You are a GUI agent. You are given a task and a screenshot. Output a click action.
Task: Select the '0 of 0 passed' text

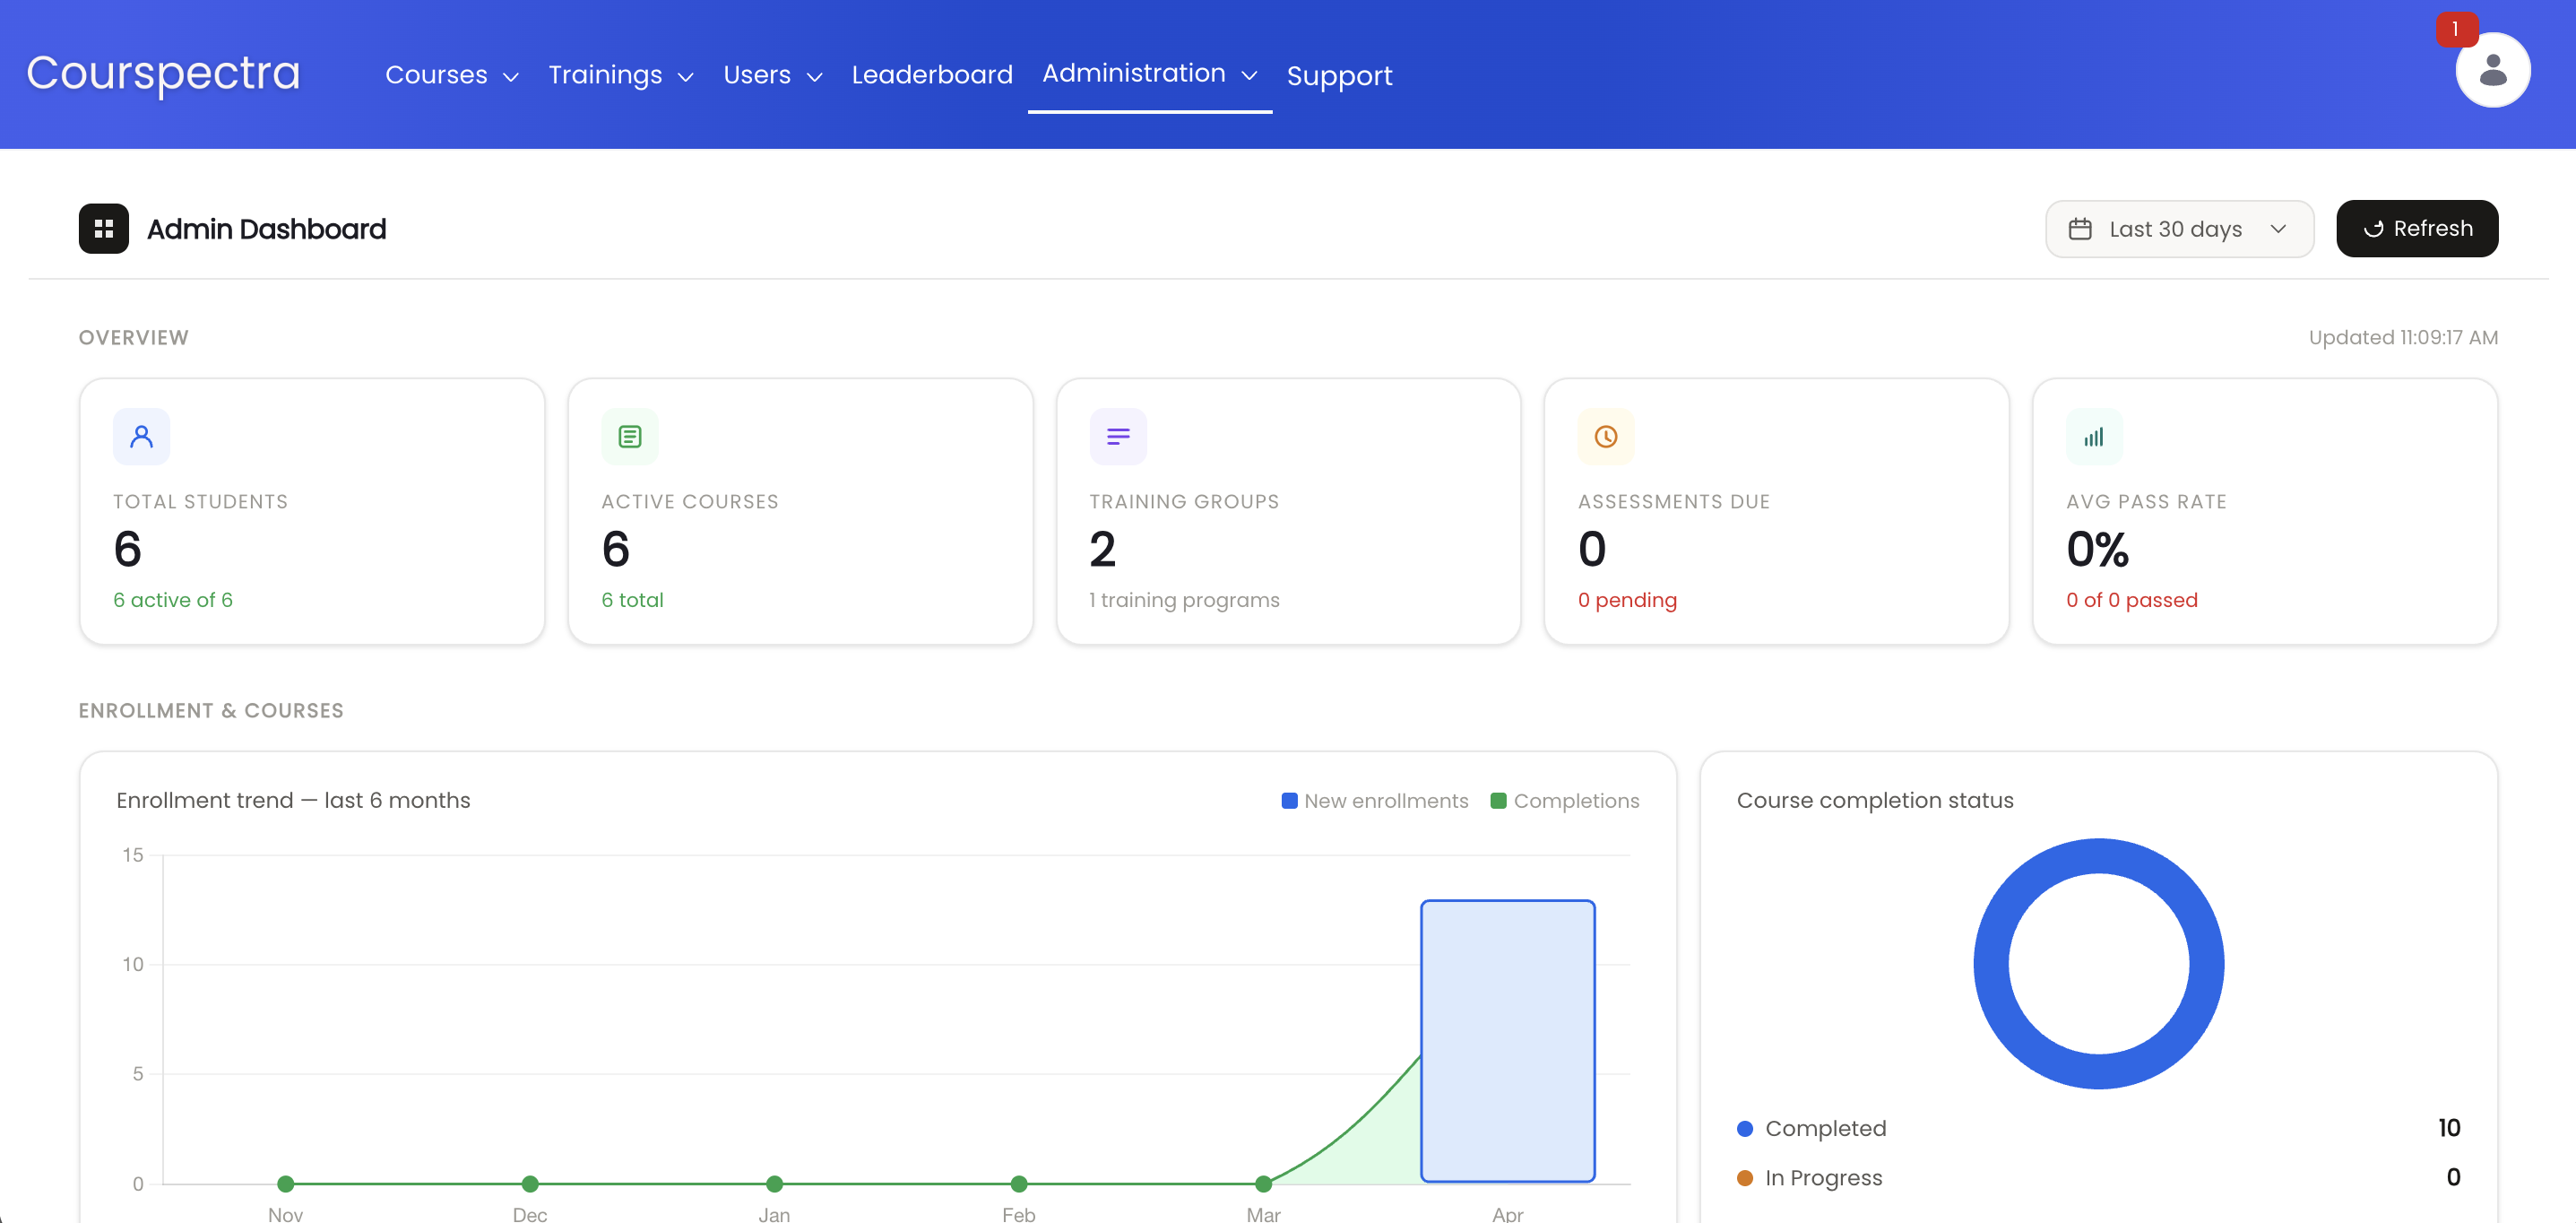[2131, 600]
